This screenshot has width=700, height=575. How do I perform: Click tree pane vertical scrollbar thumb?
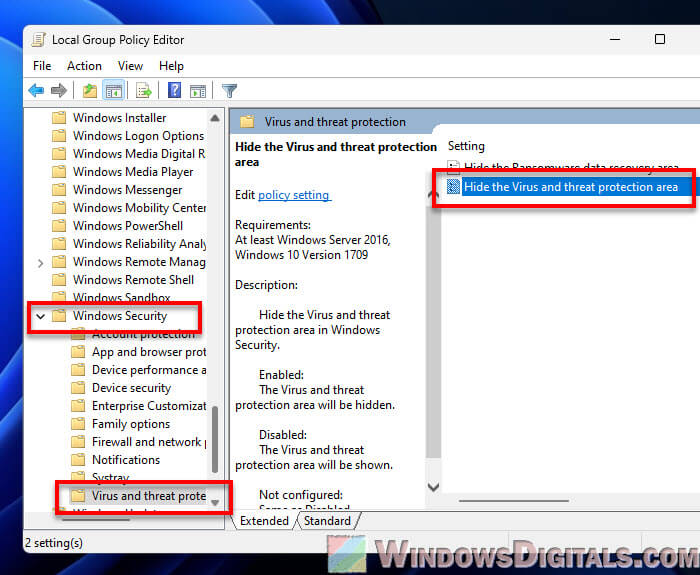[215, 439]
